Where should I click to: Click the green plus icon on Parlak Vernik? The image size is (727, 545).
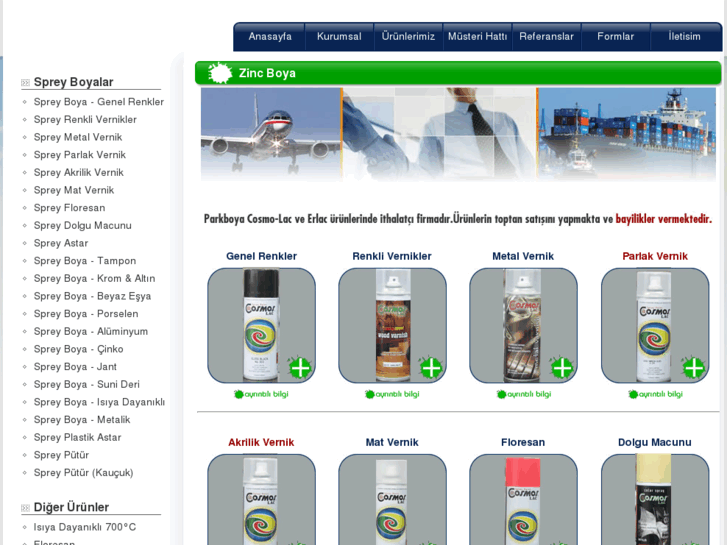[x=693, y=368]
